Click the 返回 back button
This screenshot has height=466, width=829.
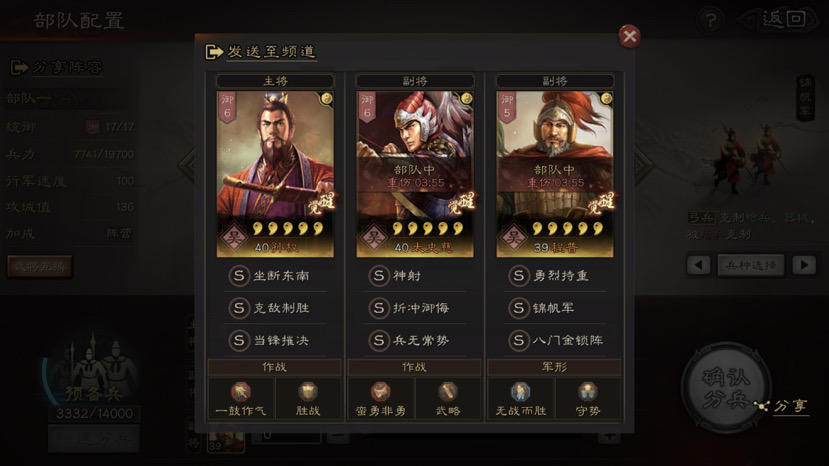(784, 21)
